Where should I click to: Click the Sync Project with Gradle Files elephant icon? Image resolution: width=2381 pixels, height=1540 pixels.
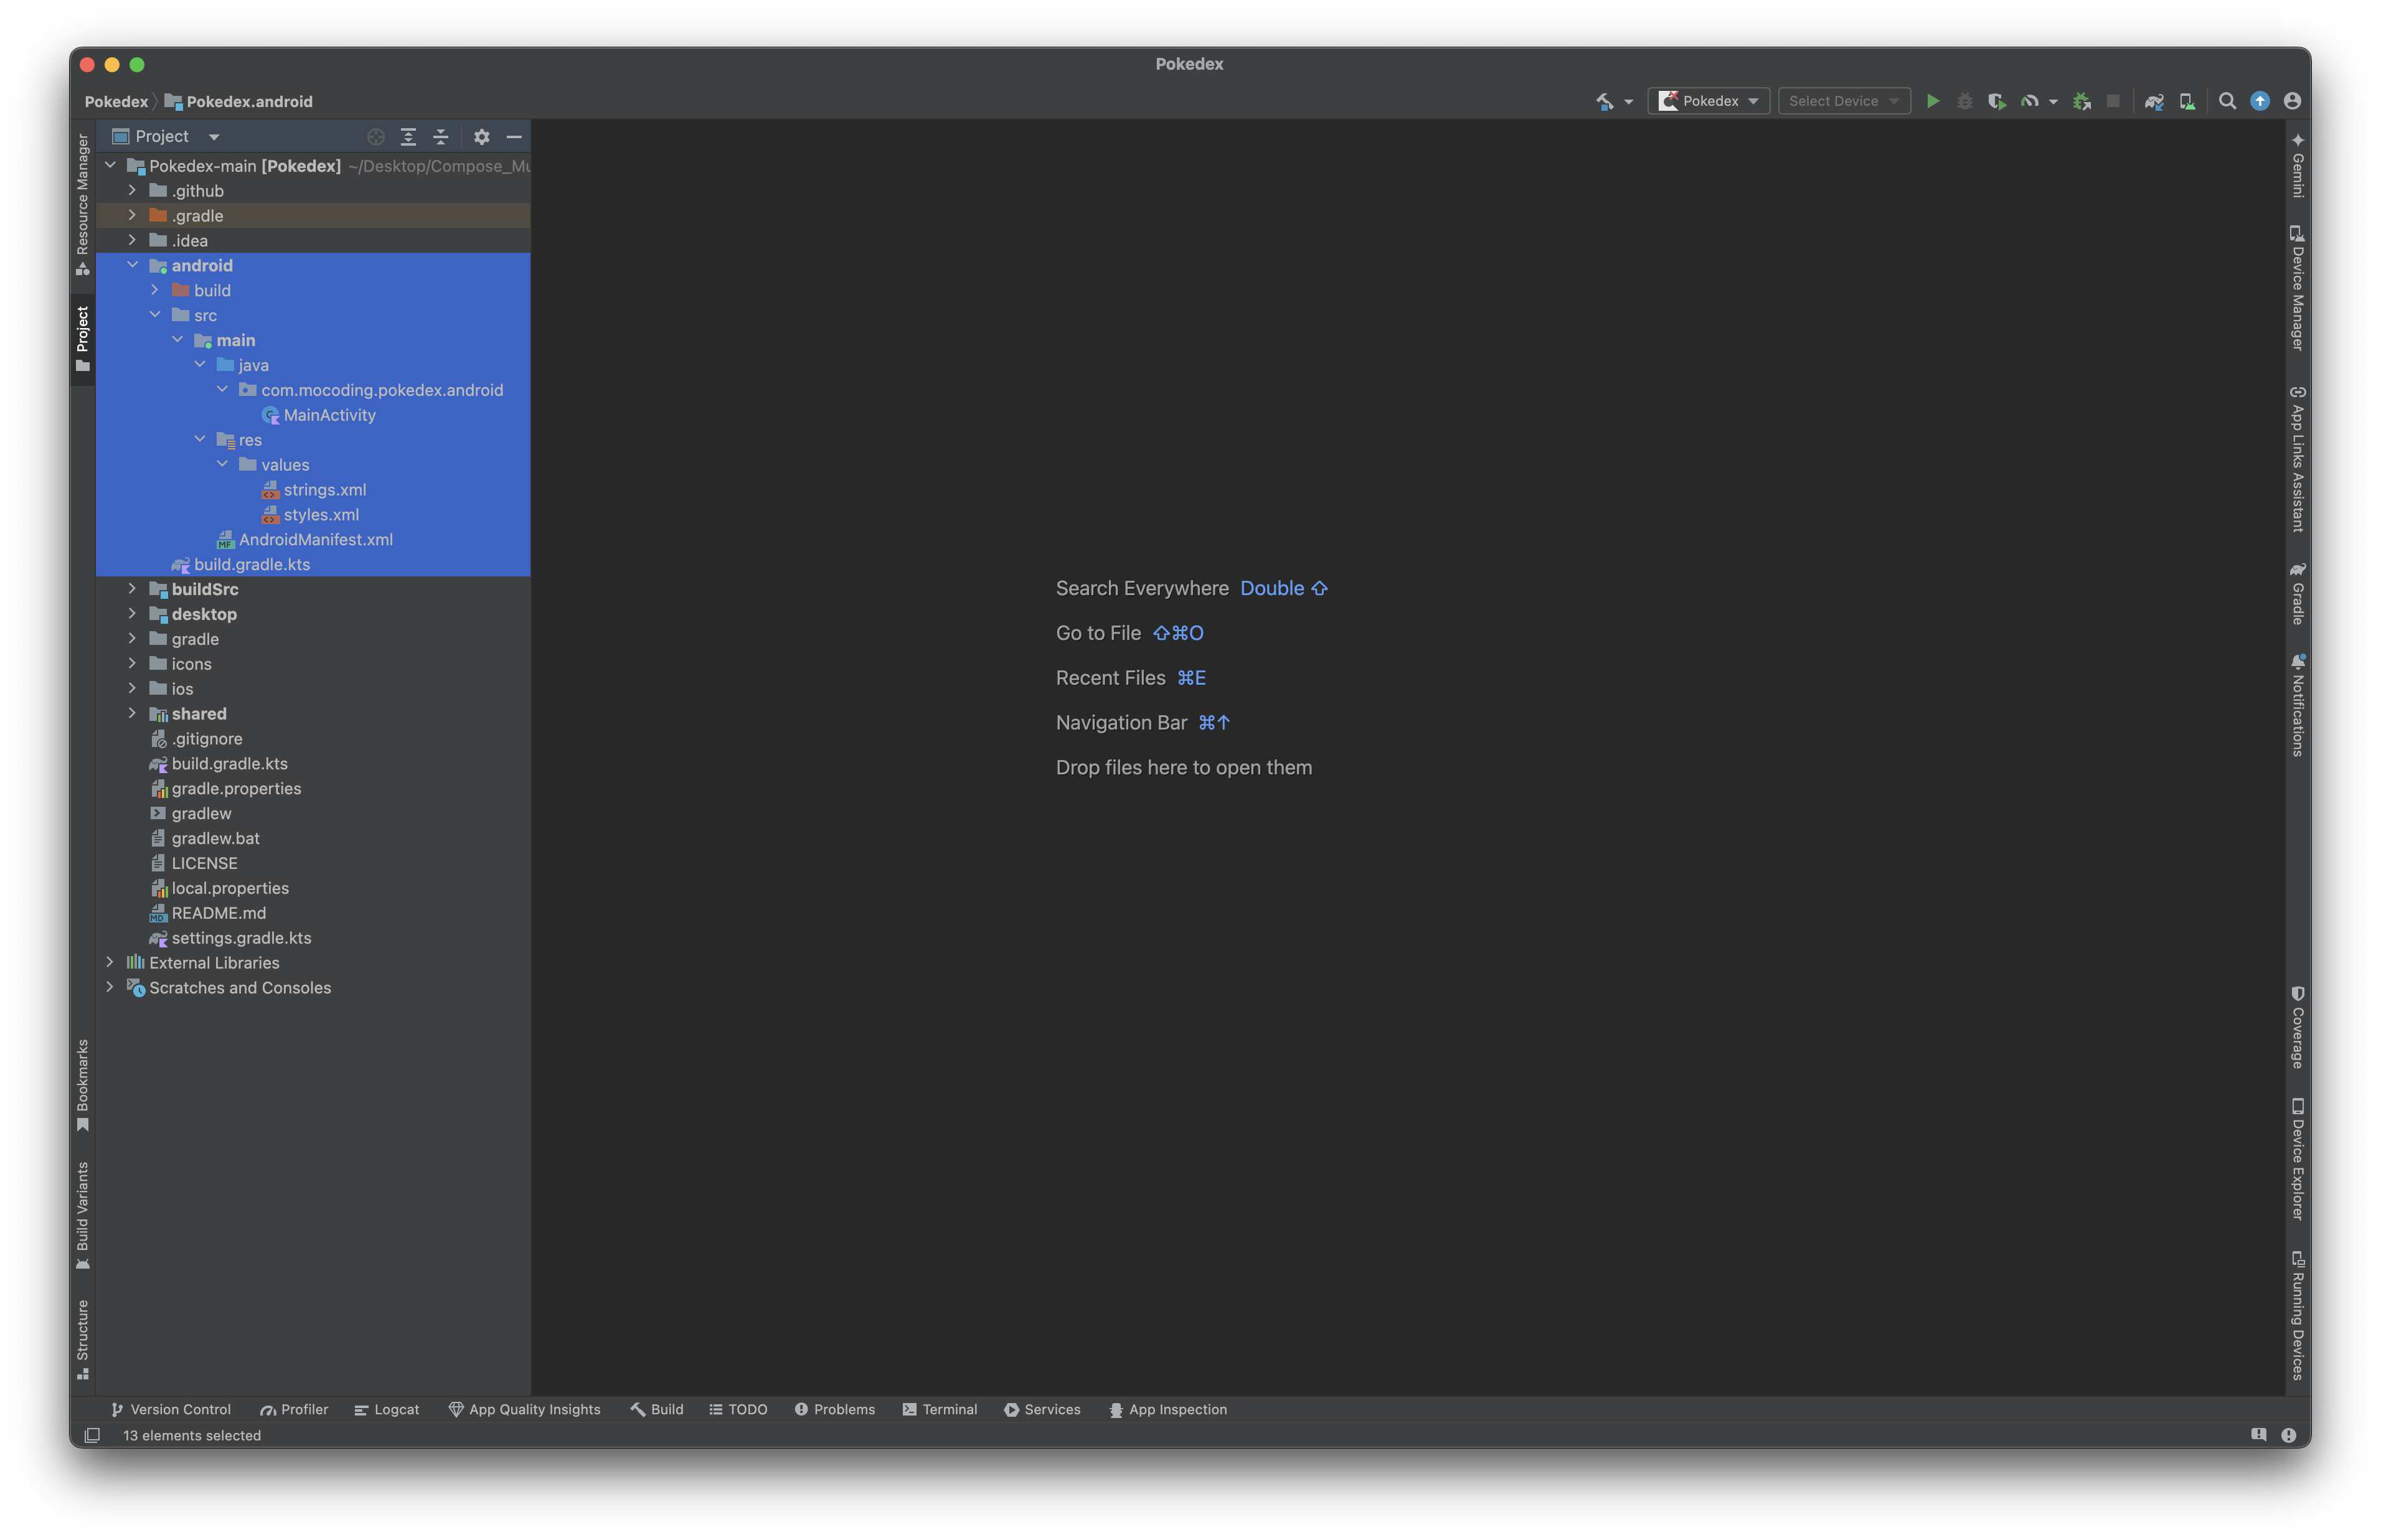(x=2154, y=101)
